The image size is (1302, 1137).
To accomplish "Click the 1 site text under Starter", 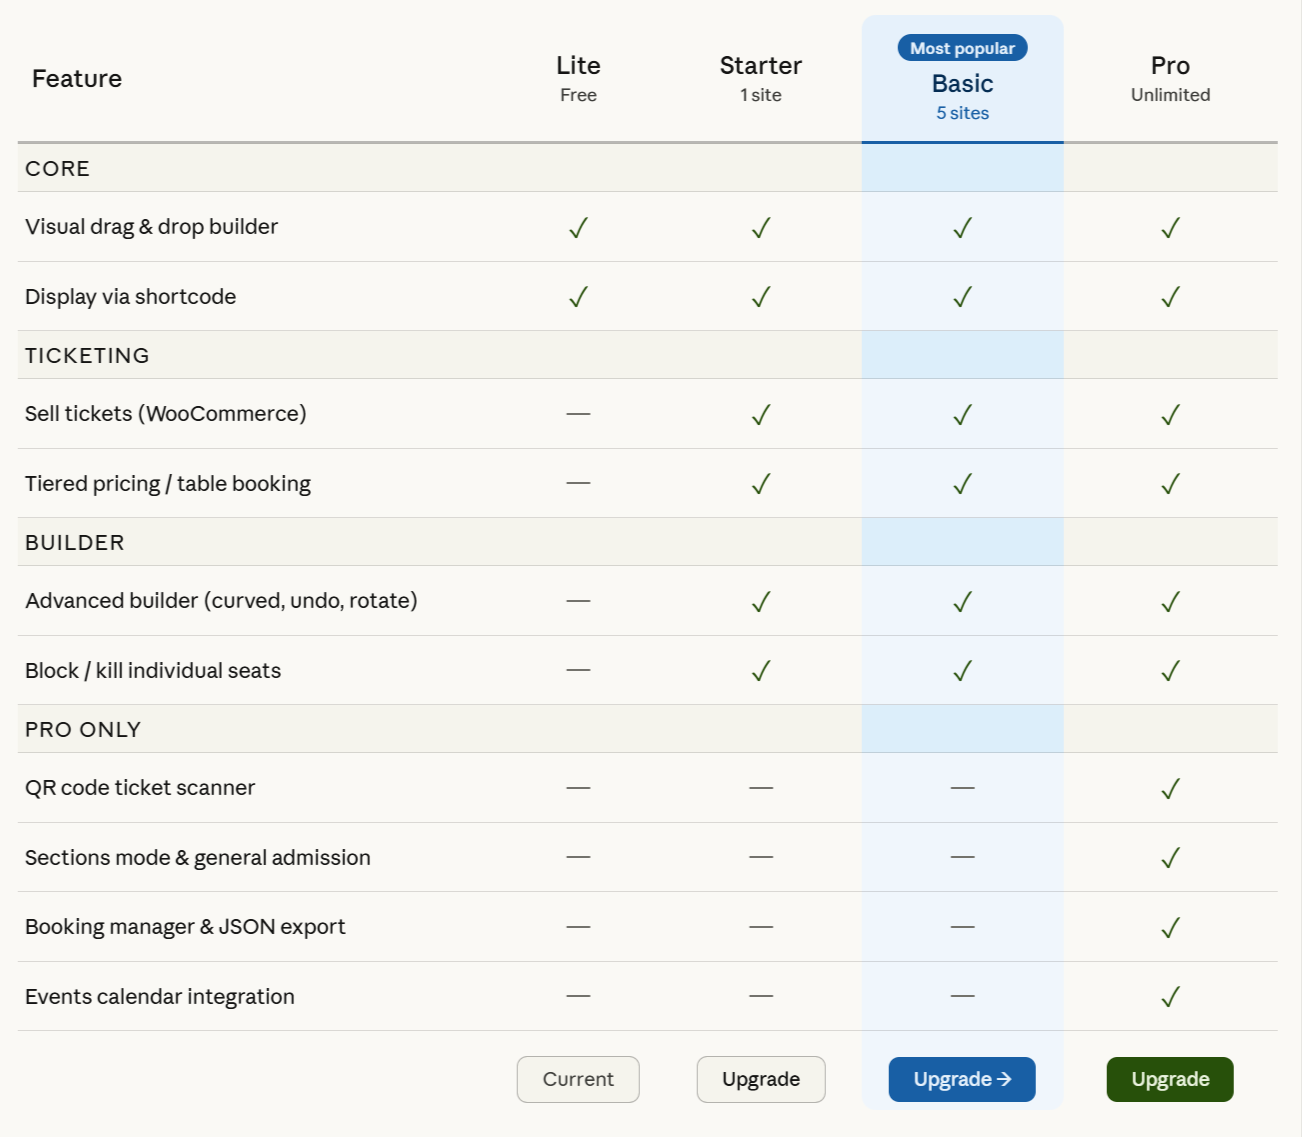I will (x=761, y=95).
